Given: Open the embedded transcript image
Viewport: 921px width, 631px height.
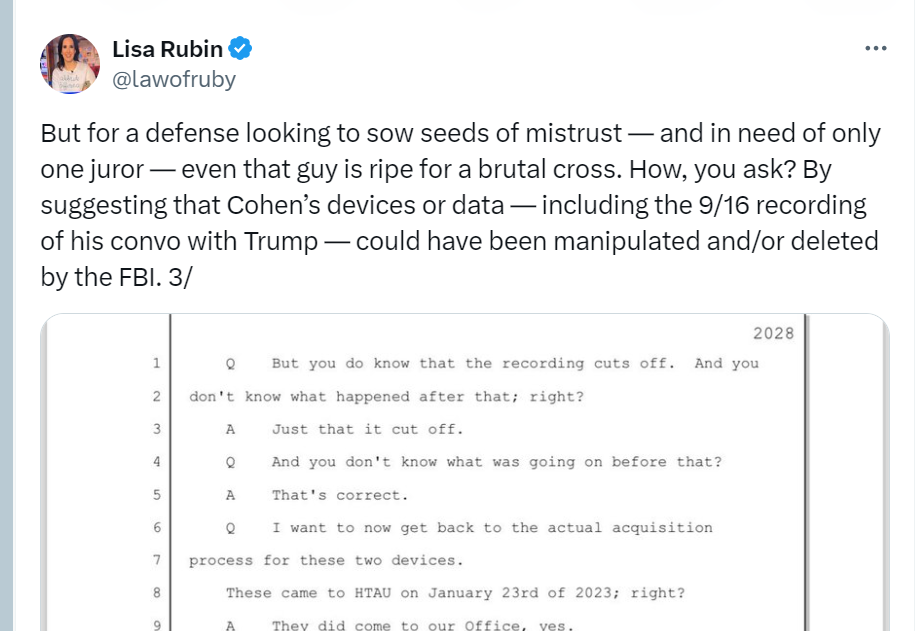Looking at the screenshot, I should click(x=465, y=472).
